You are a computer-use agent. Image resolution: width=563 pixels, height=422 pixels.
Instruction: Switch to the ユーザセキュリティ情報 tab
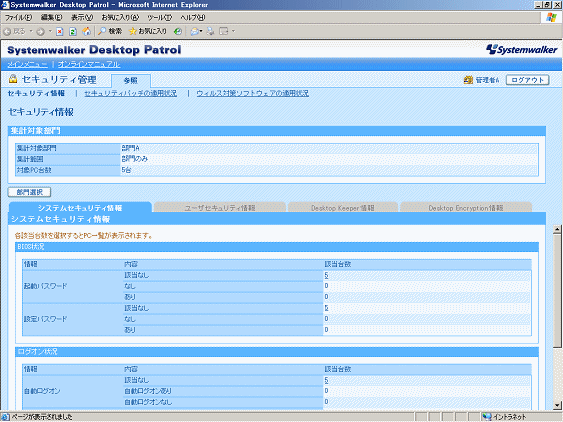[220, 208]
